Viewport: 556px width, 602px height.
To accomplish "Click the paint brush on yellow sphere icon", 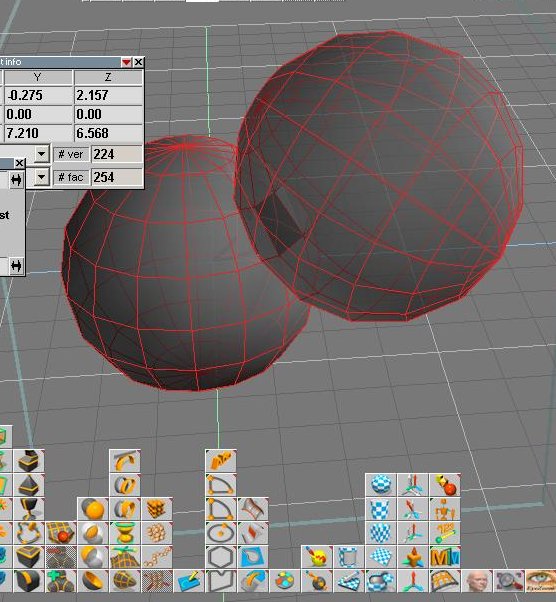I will 317,557.
